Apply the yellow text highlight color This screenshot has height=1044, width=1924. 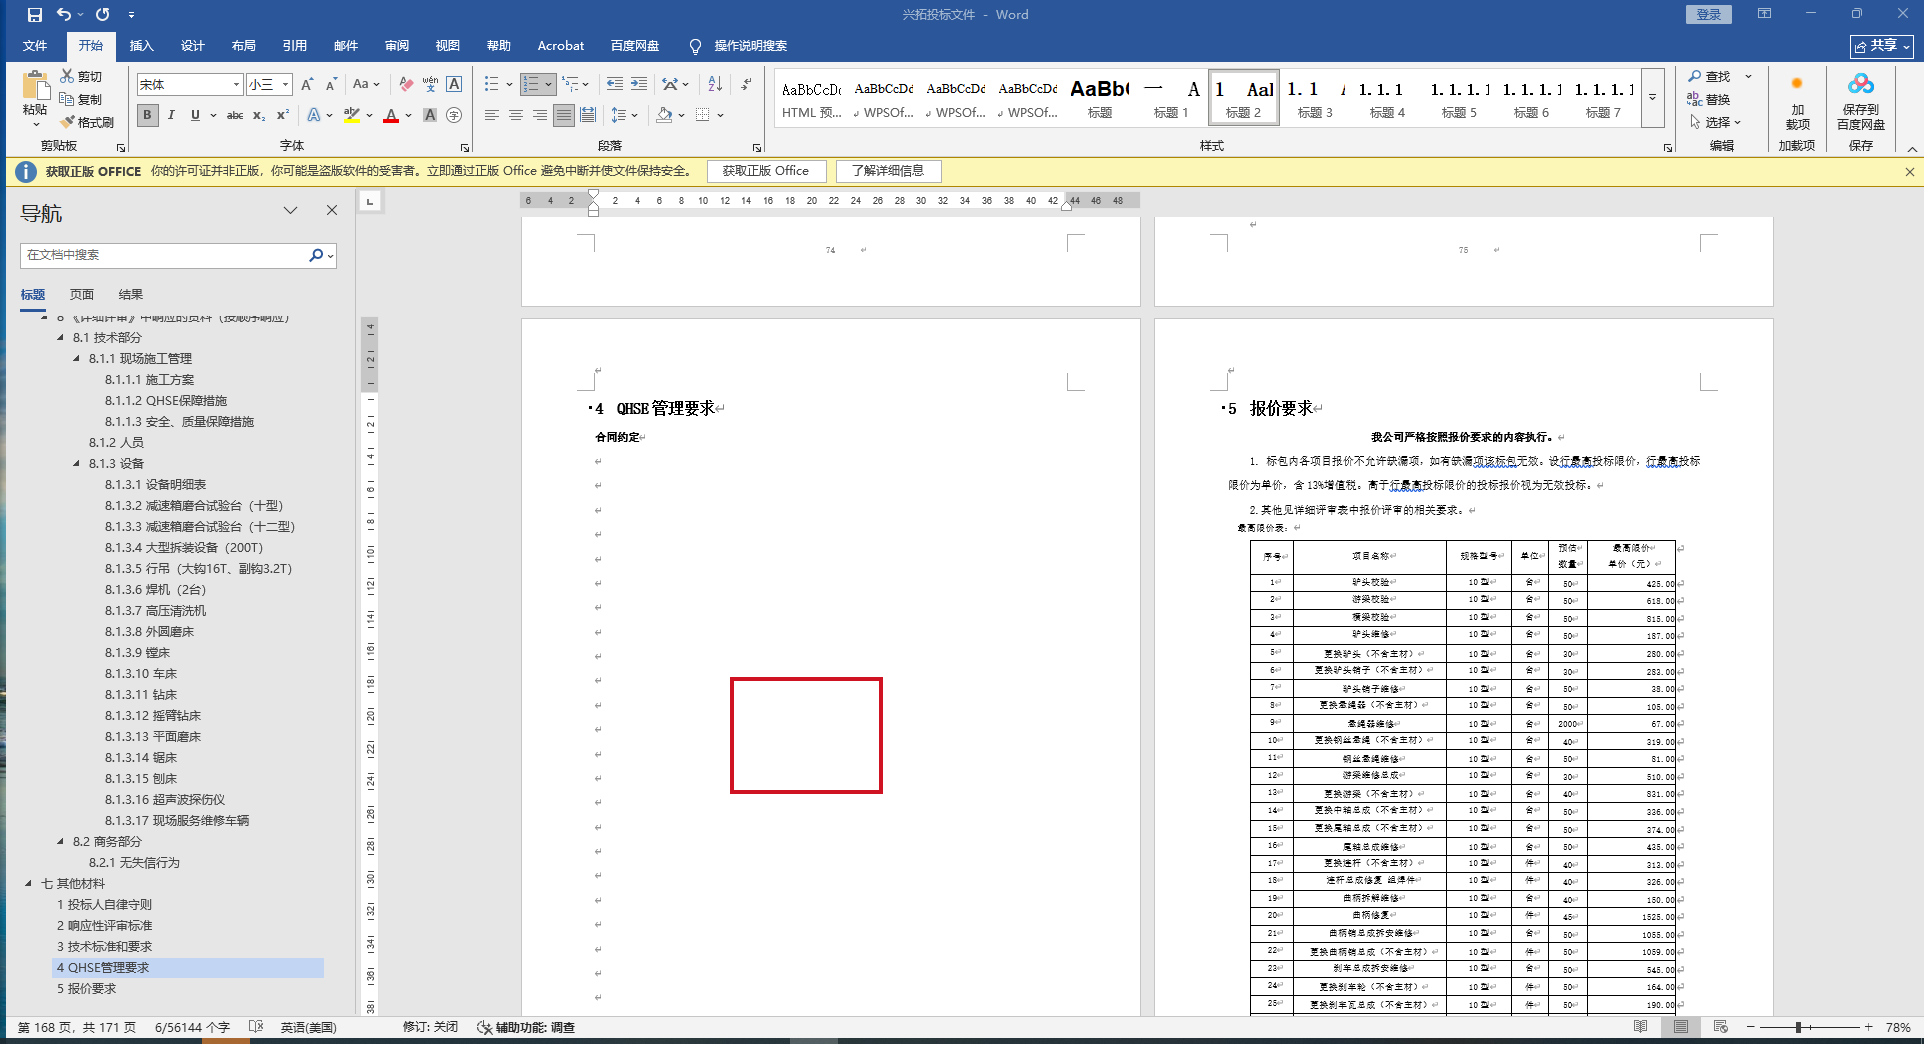(x=351, y=115)
